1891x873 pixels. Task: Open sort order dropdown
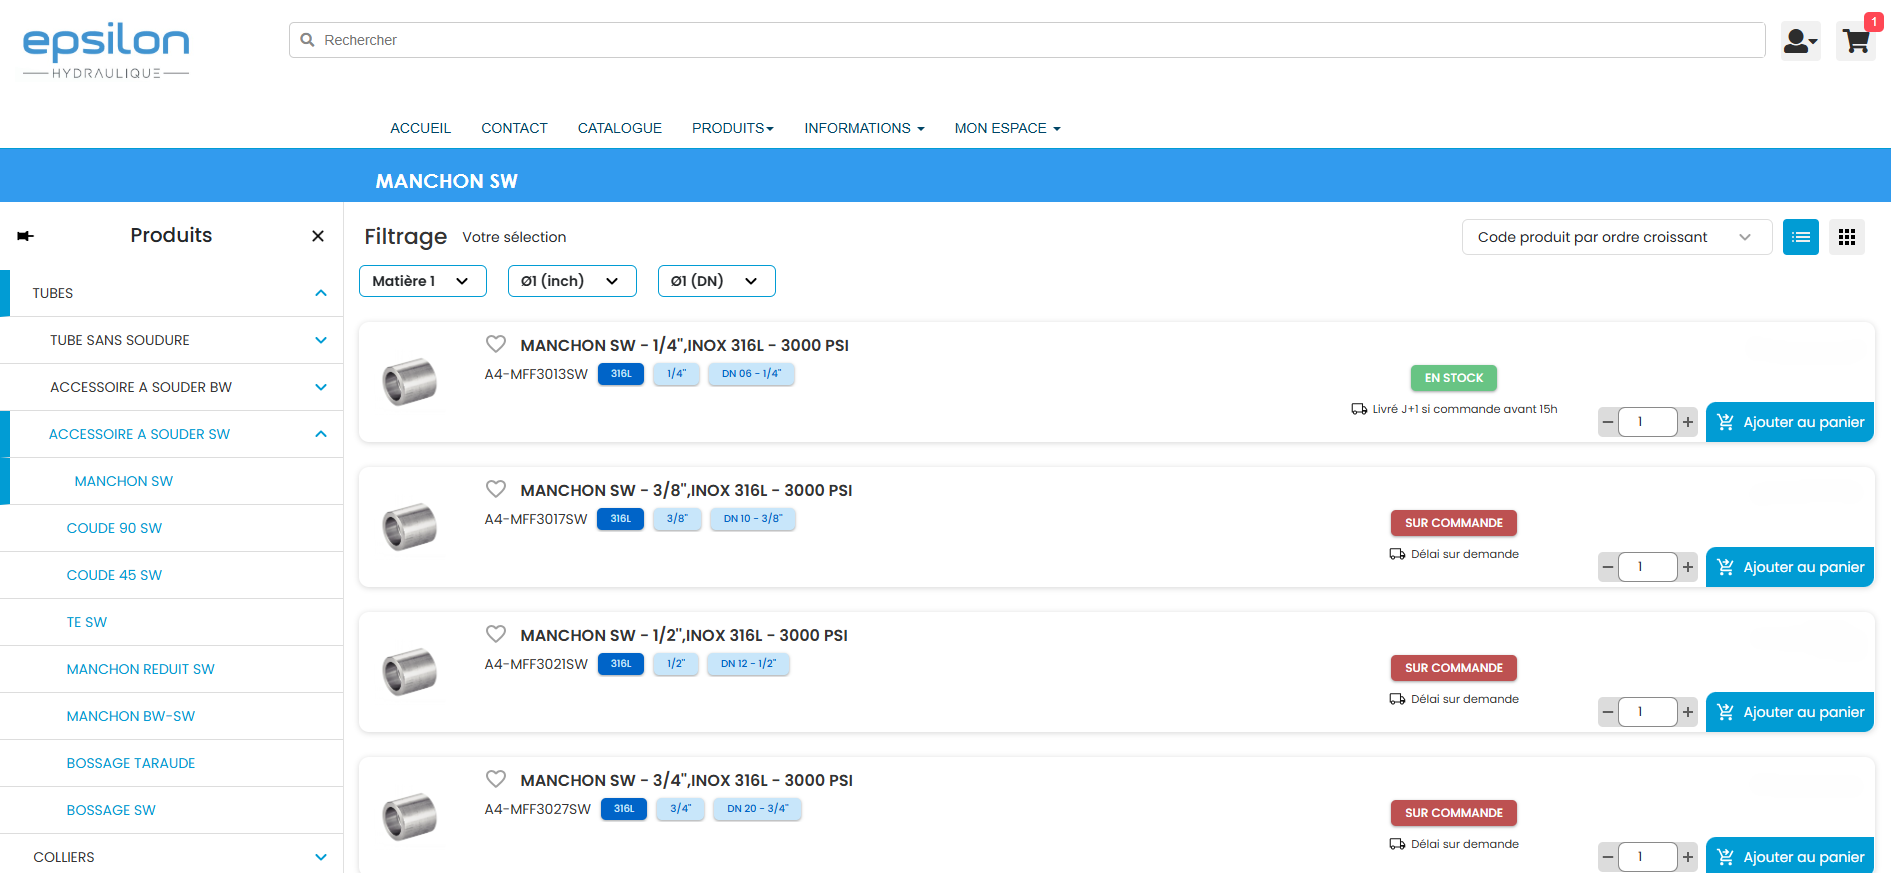(1615, 237)
